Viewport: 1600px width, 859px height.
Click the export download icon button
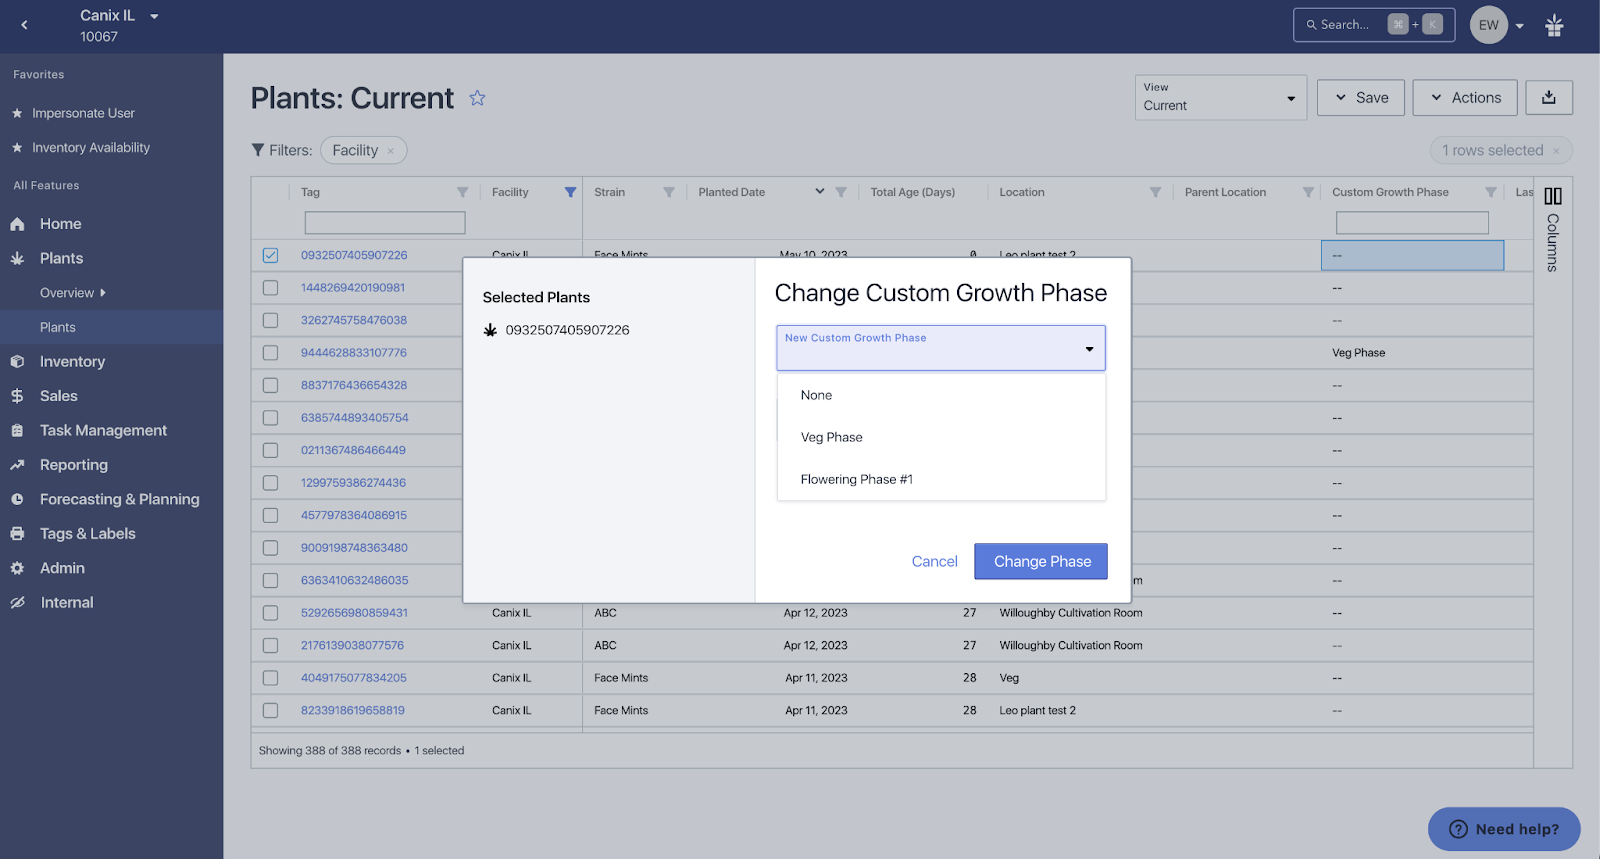pos(1549,98)
